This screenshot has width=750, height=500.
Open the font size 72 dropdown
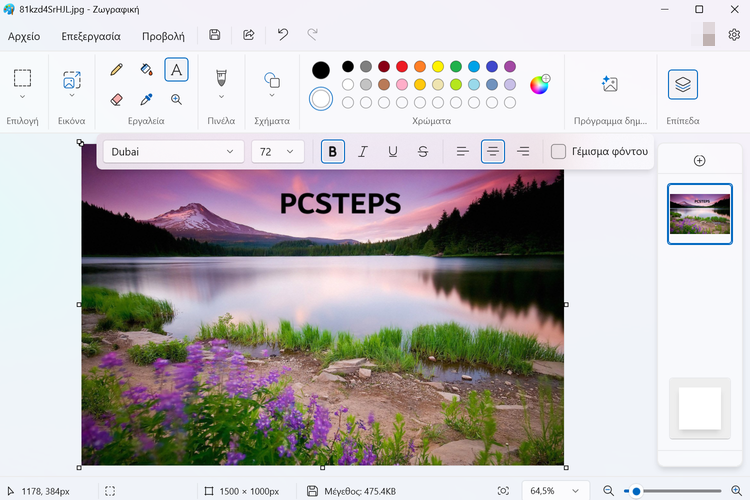[277, 152]
